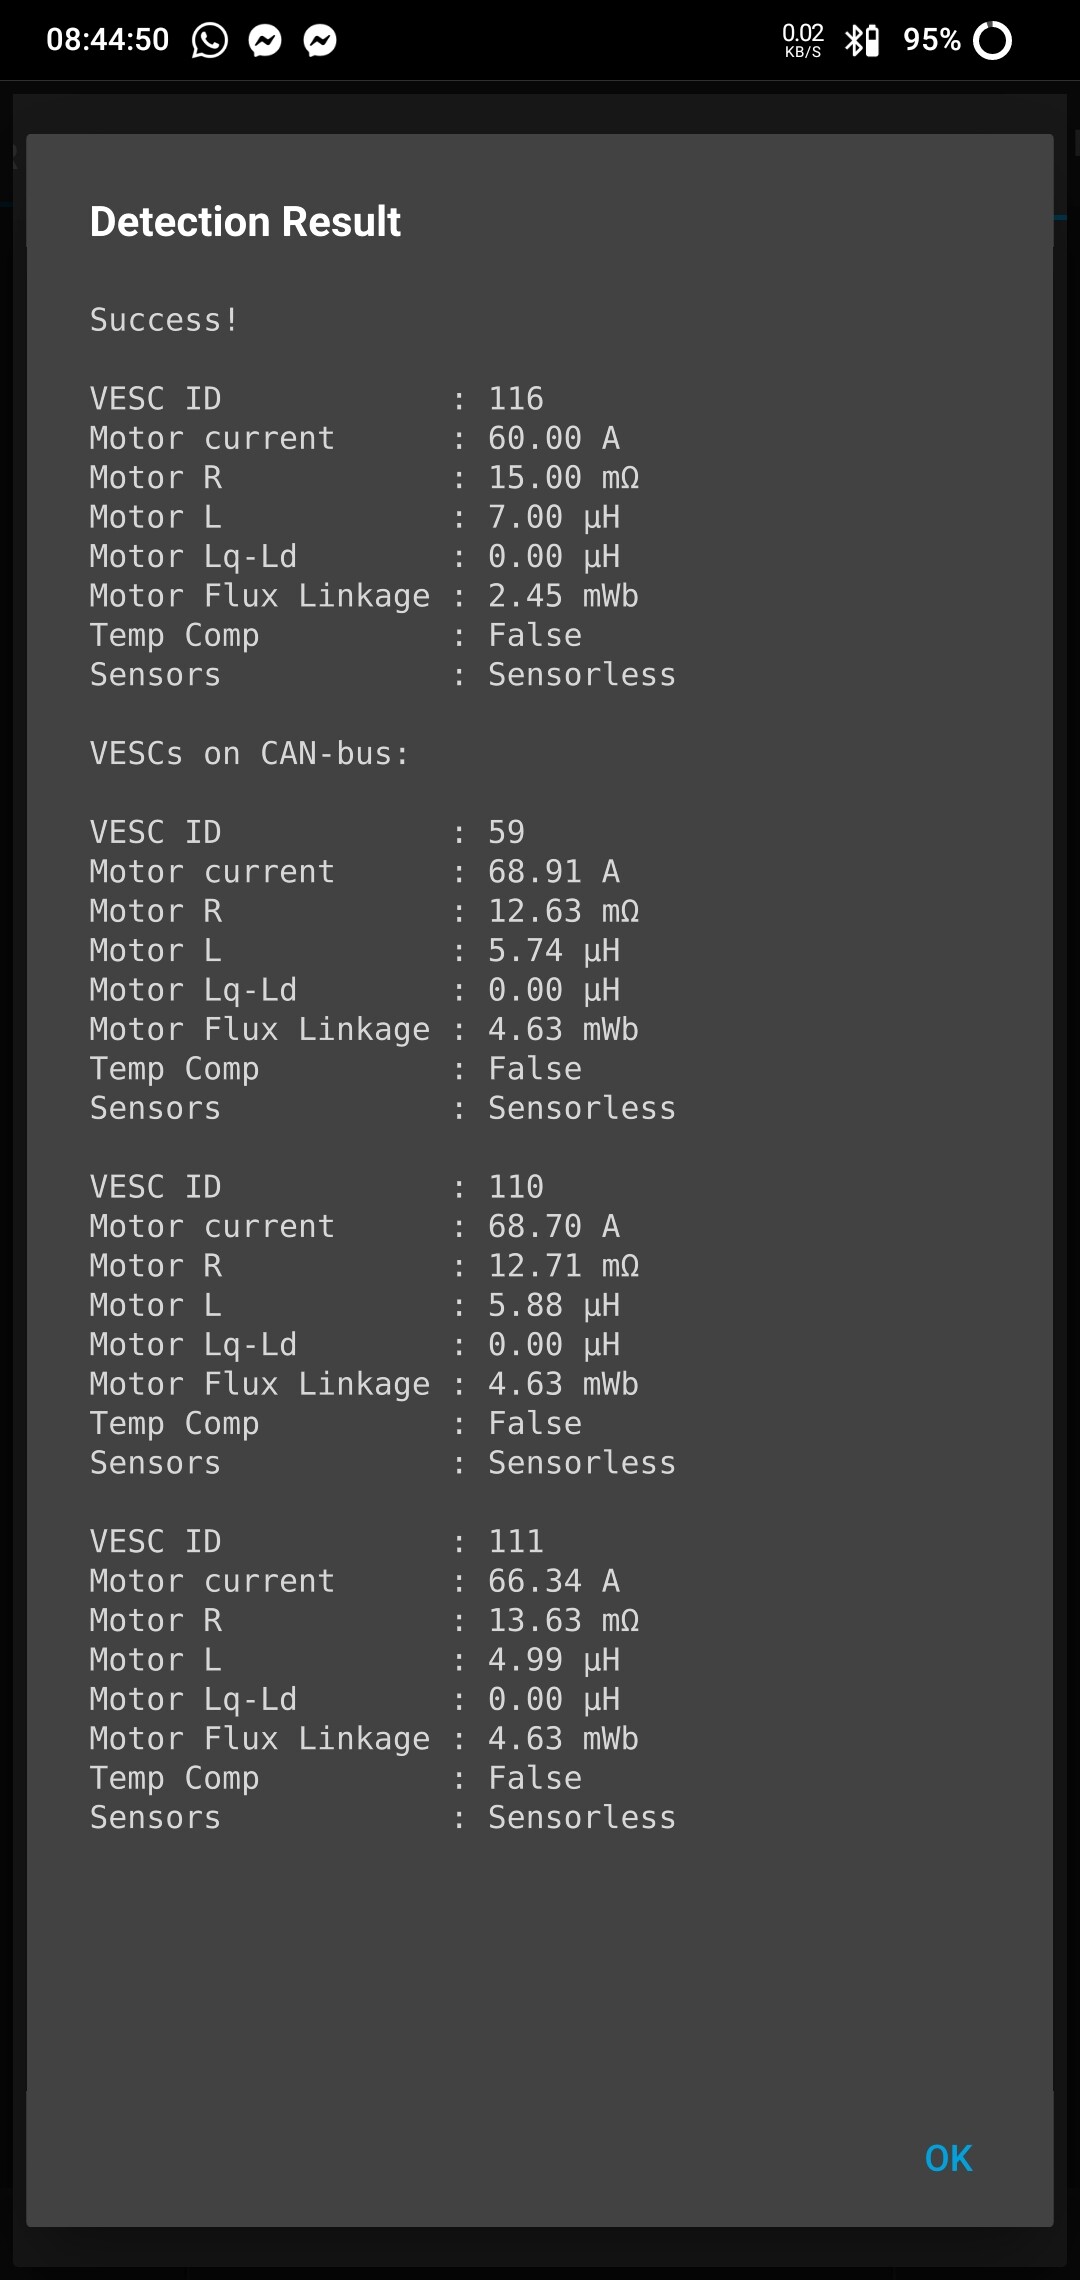1080x2280 pixels.
Task: Tap the 95% battery percentage
Action: 931,40
